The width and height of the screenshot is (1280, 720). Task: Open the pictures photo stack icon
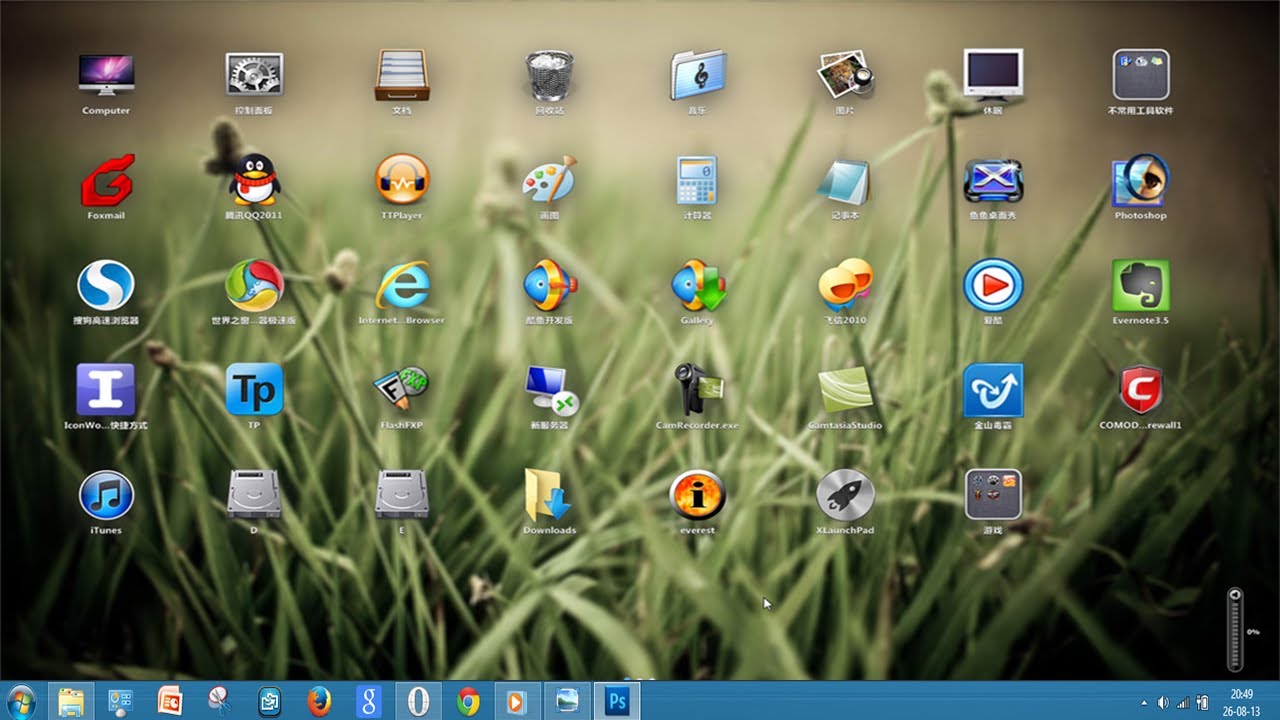pos(845,76)
